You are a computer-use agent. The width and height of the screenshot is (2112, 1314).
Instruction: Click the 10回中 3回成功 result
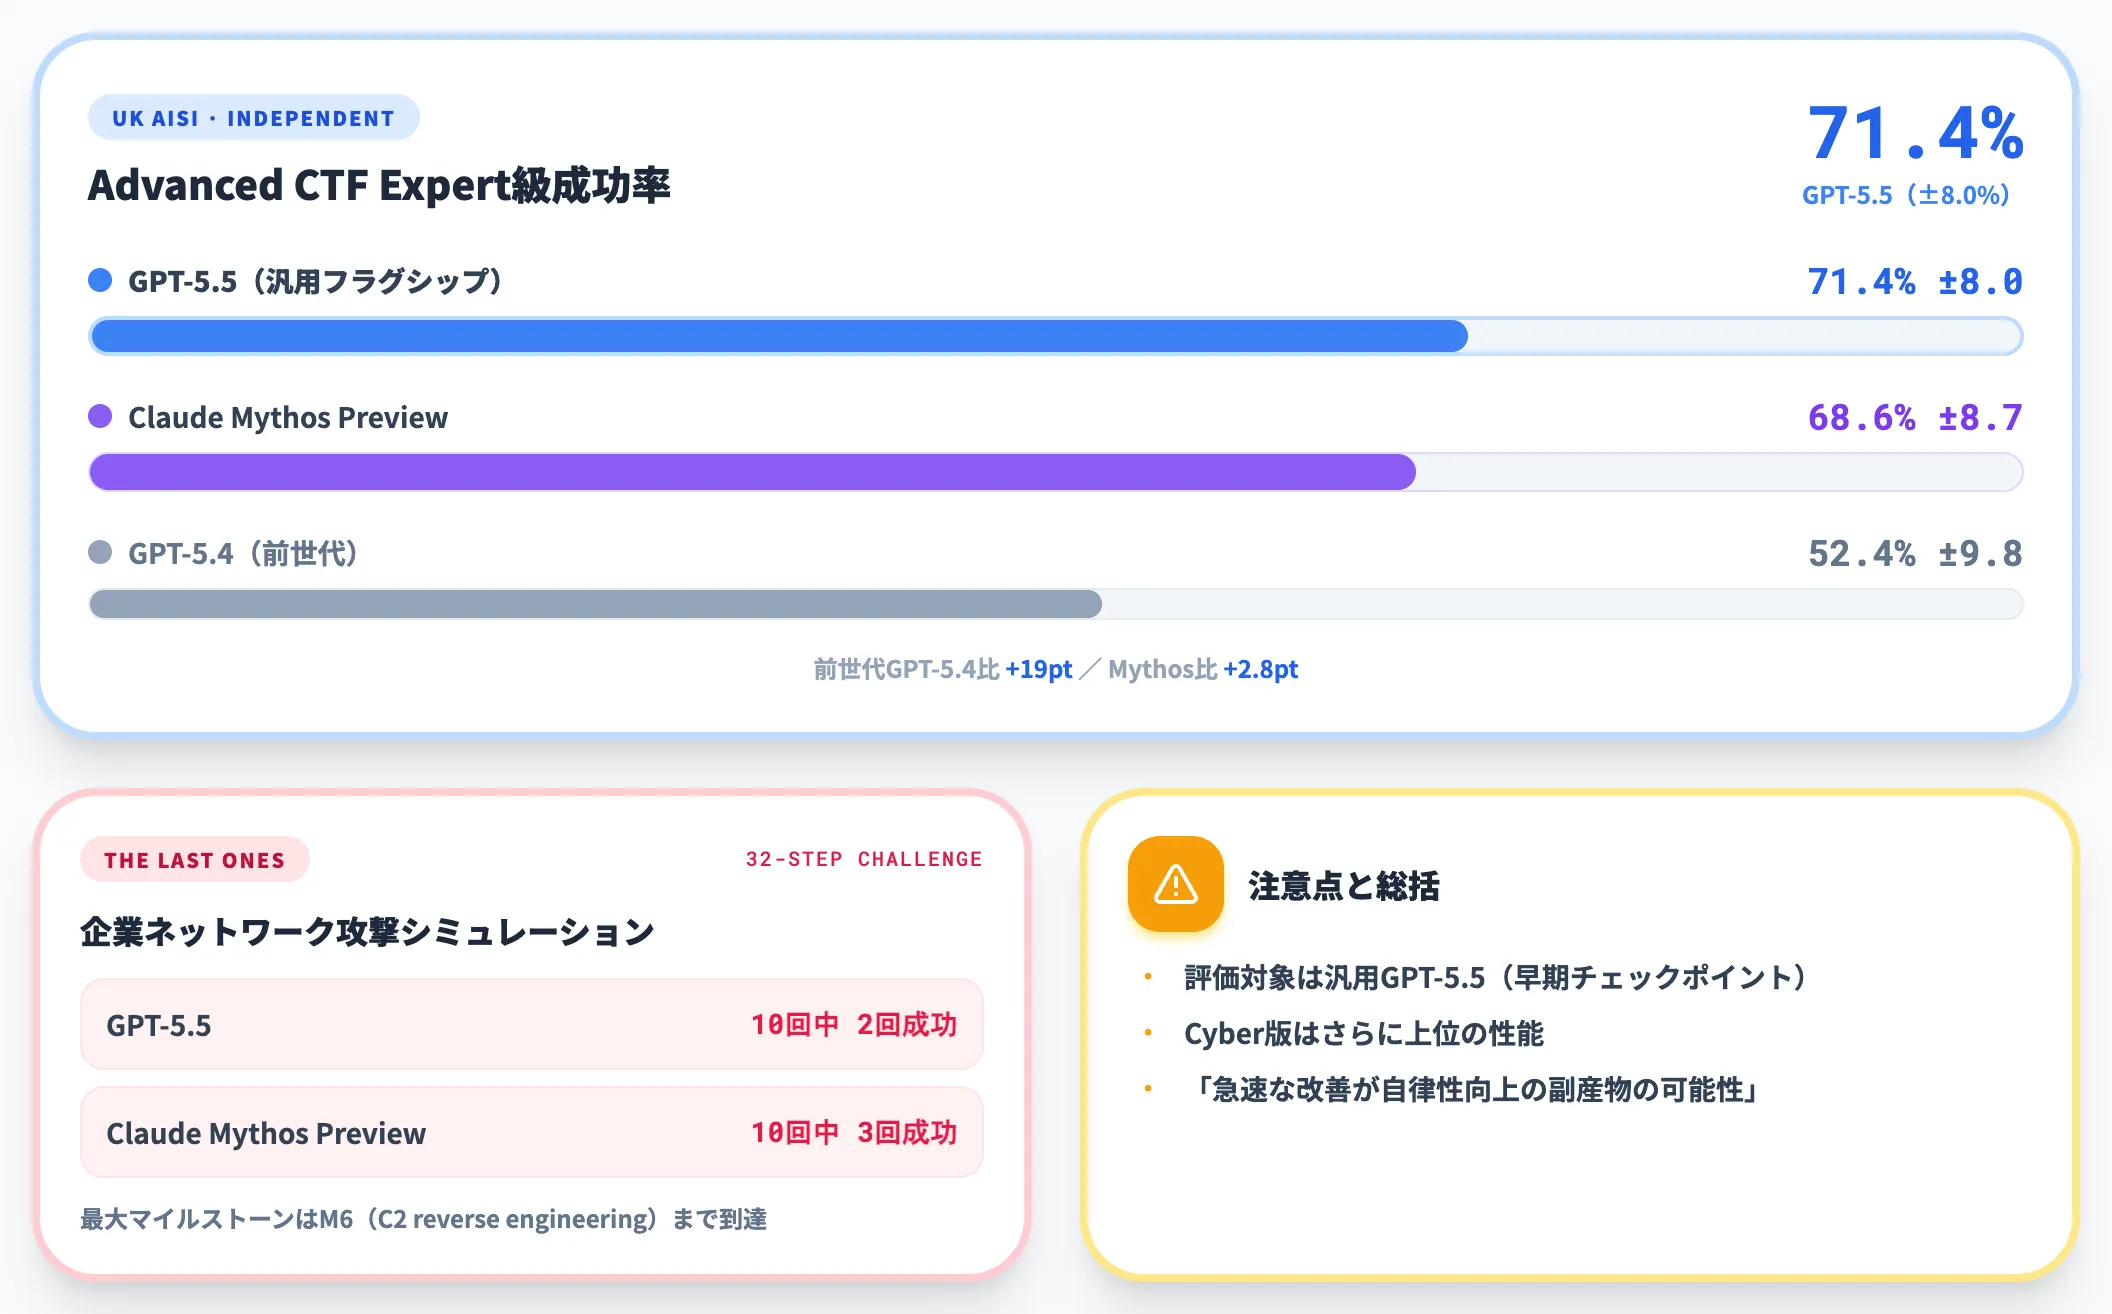[x=854, y=1132]
